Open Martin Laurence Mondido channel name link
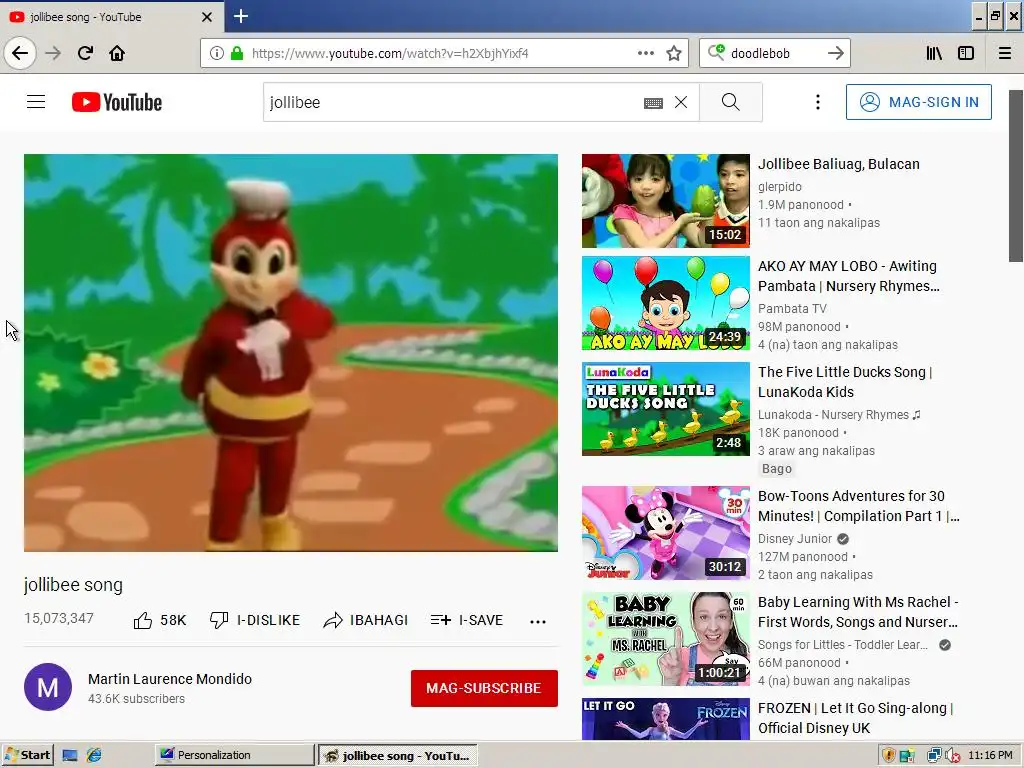Screen dimensions: 1024x768 pyautogui.click(x=170, y=679)
